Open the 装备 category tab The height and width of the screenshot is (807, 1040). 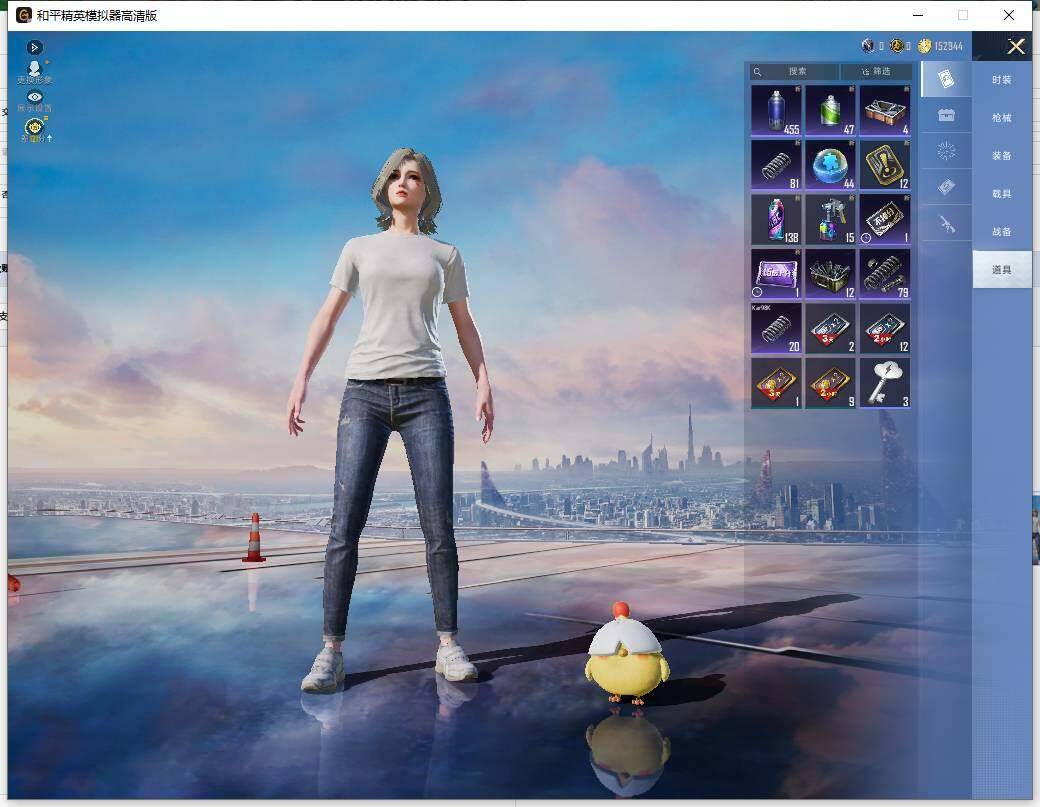tap(1002, 156)
